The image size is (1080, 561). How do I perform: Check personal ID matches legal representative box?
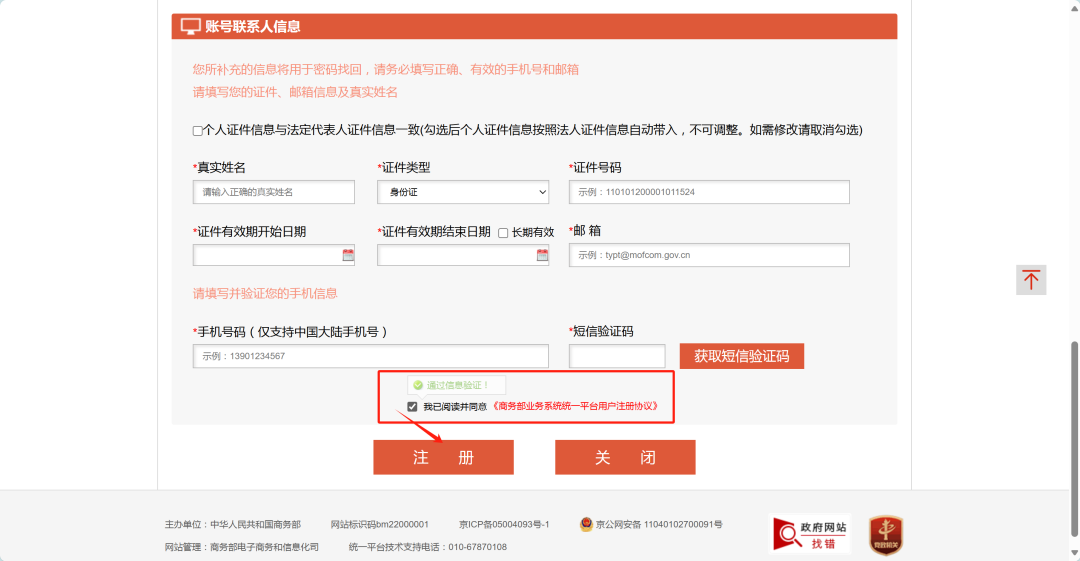[x=197, y=131]
